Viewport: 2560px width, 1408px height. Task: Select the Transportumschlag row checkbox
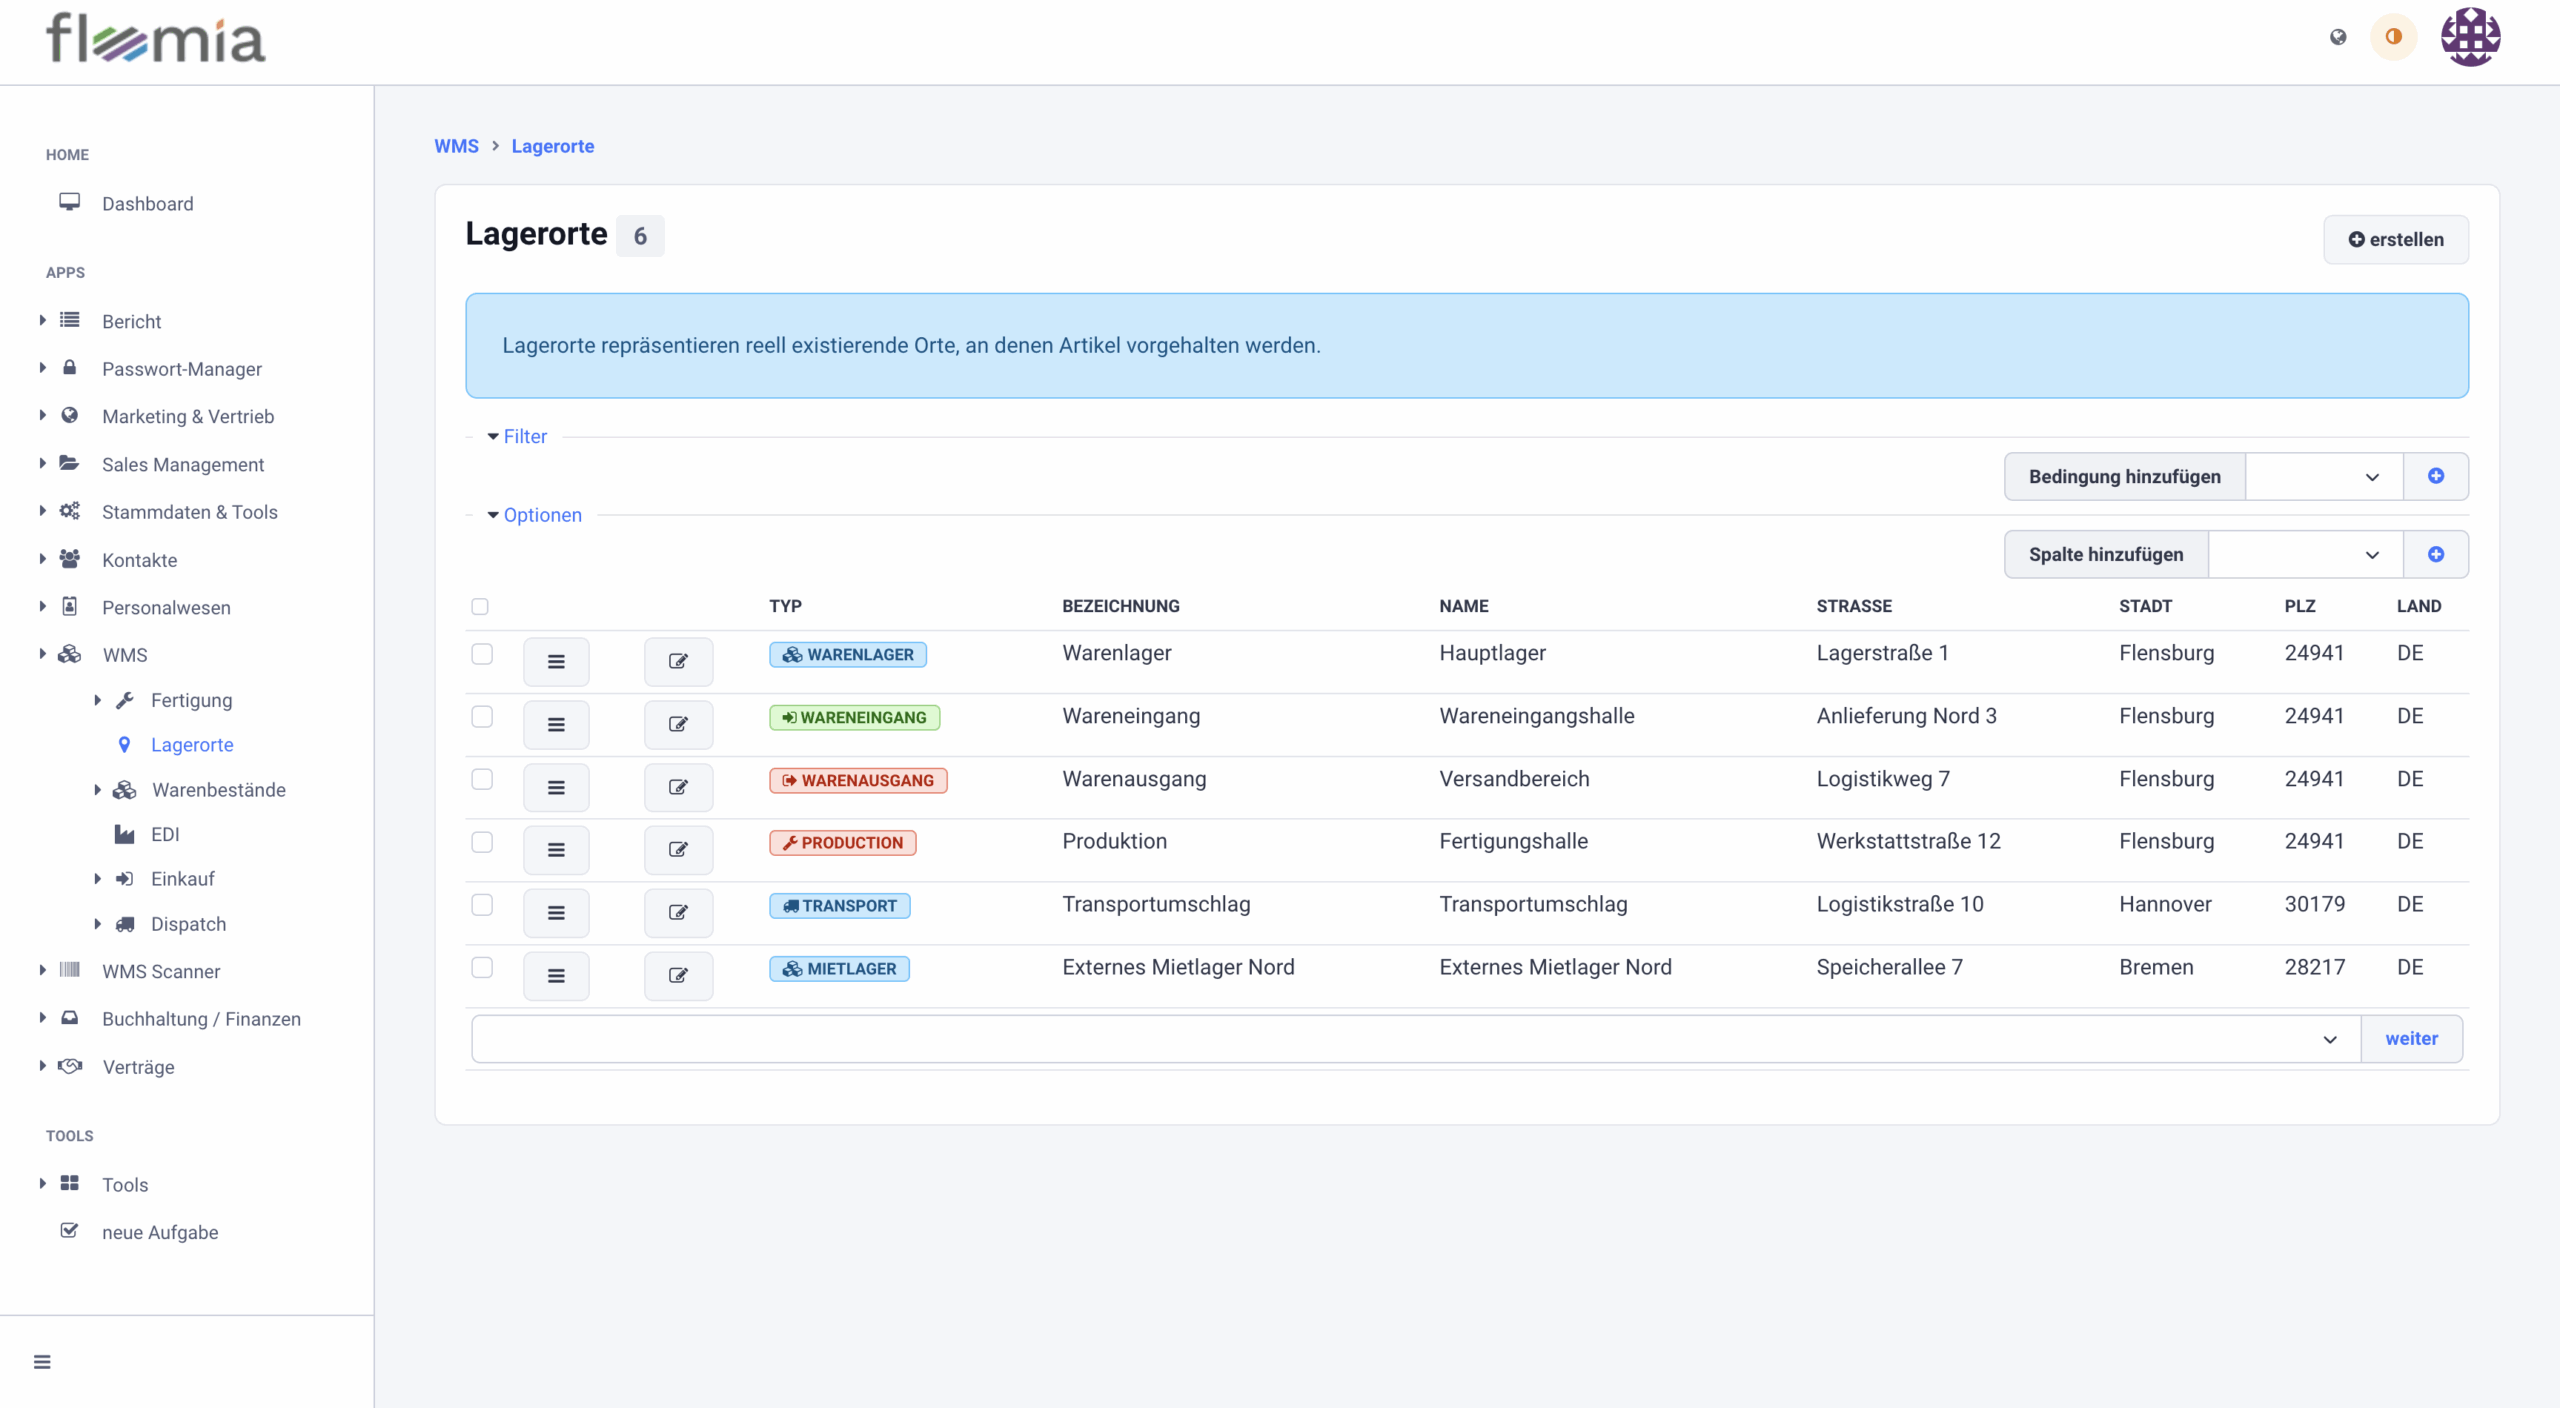coord(482,904)
